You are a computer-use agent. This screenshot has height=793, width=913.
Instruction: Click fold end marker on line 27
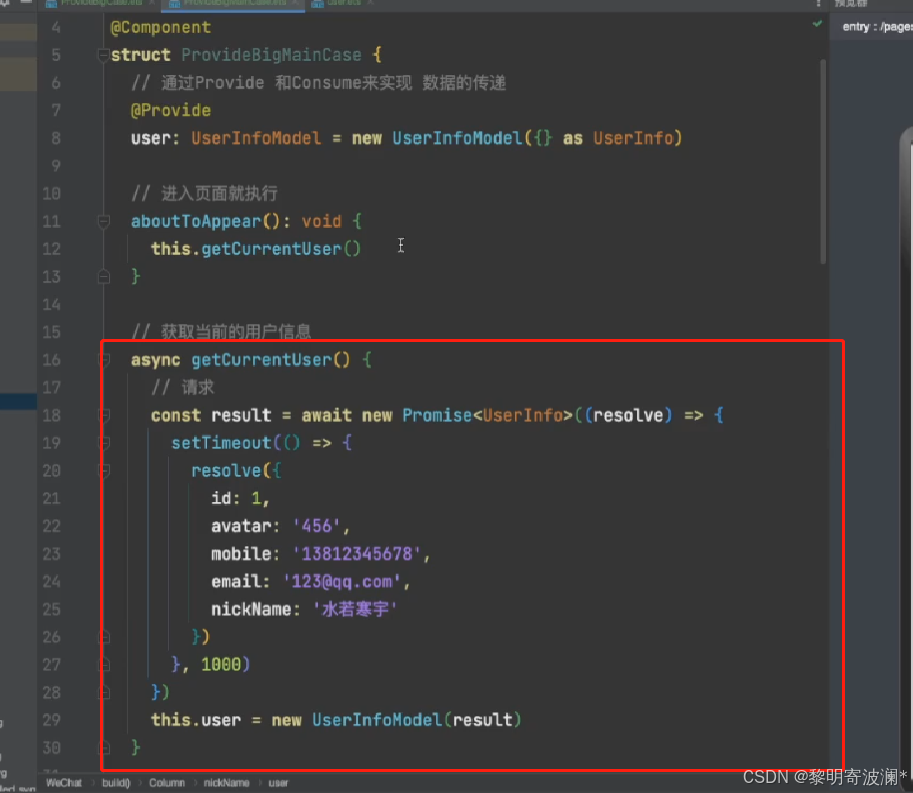tap(105, 664)
